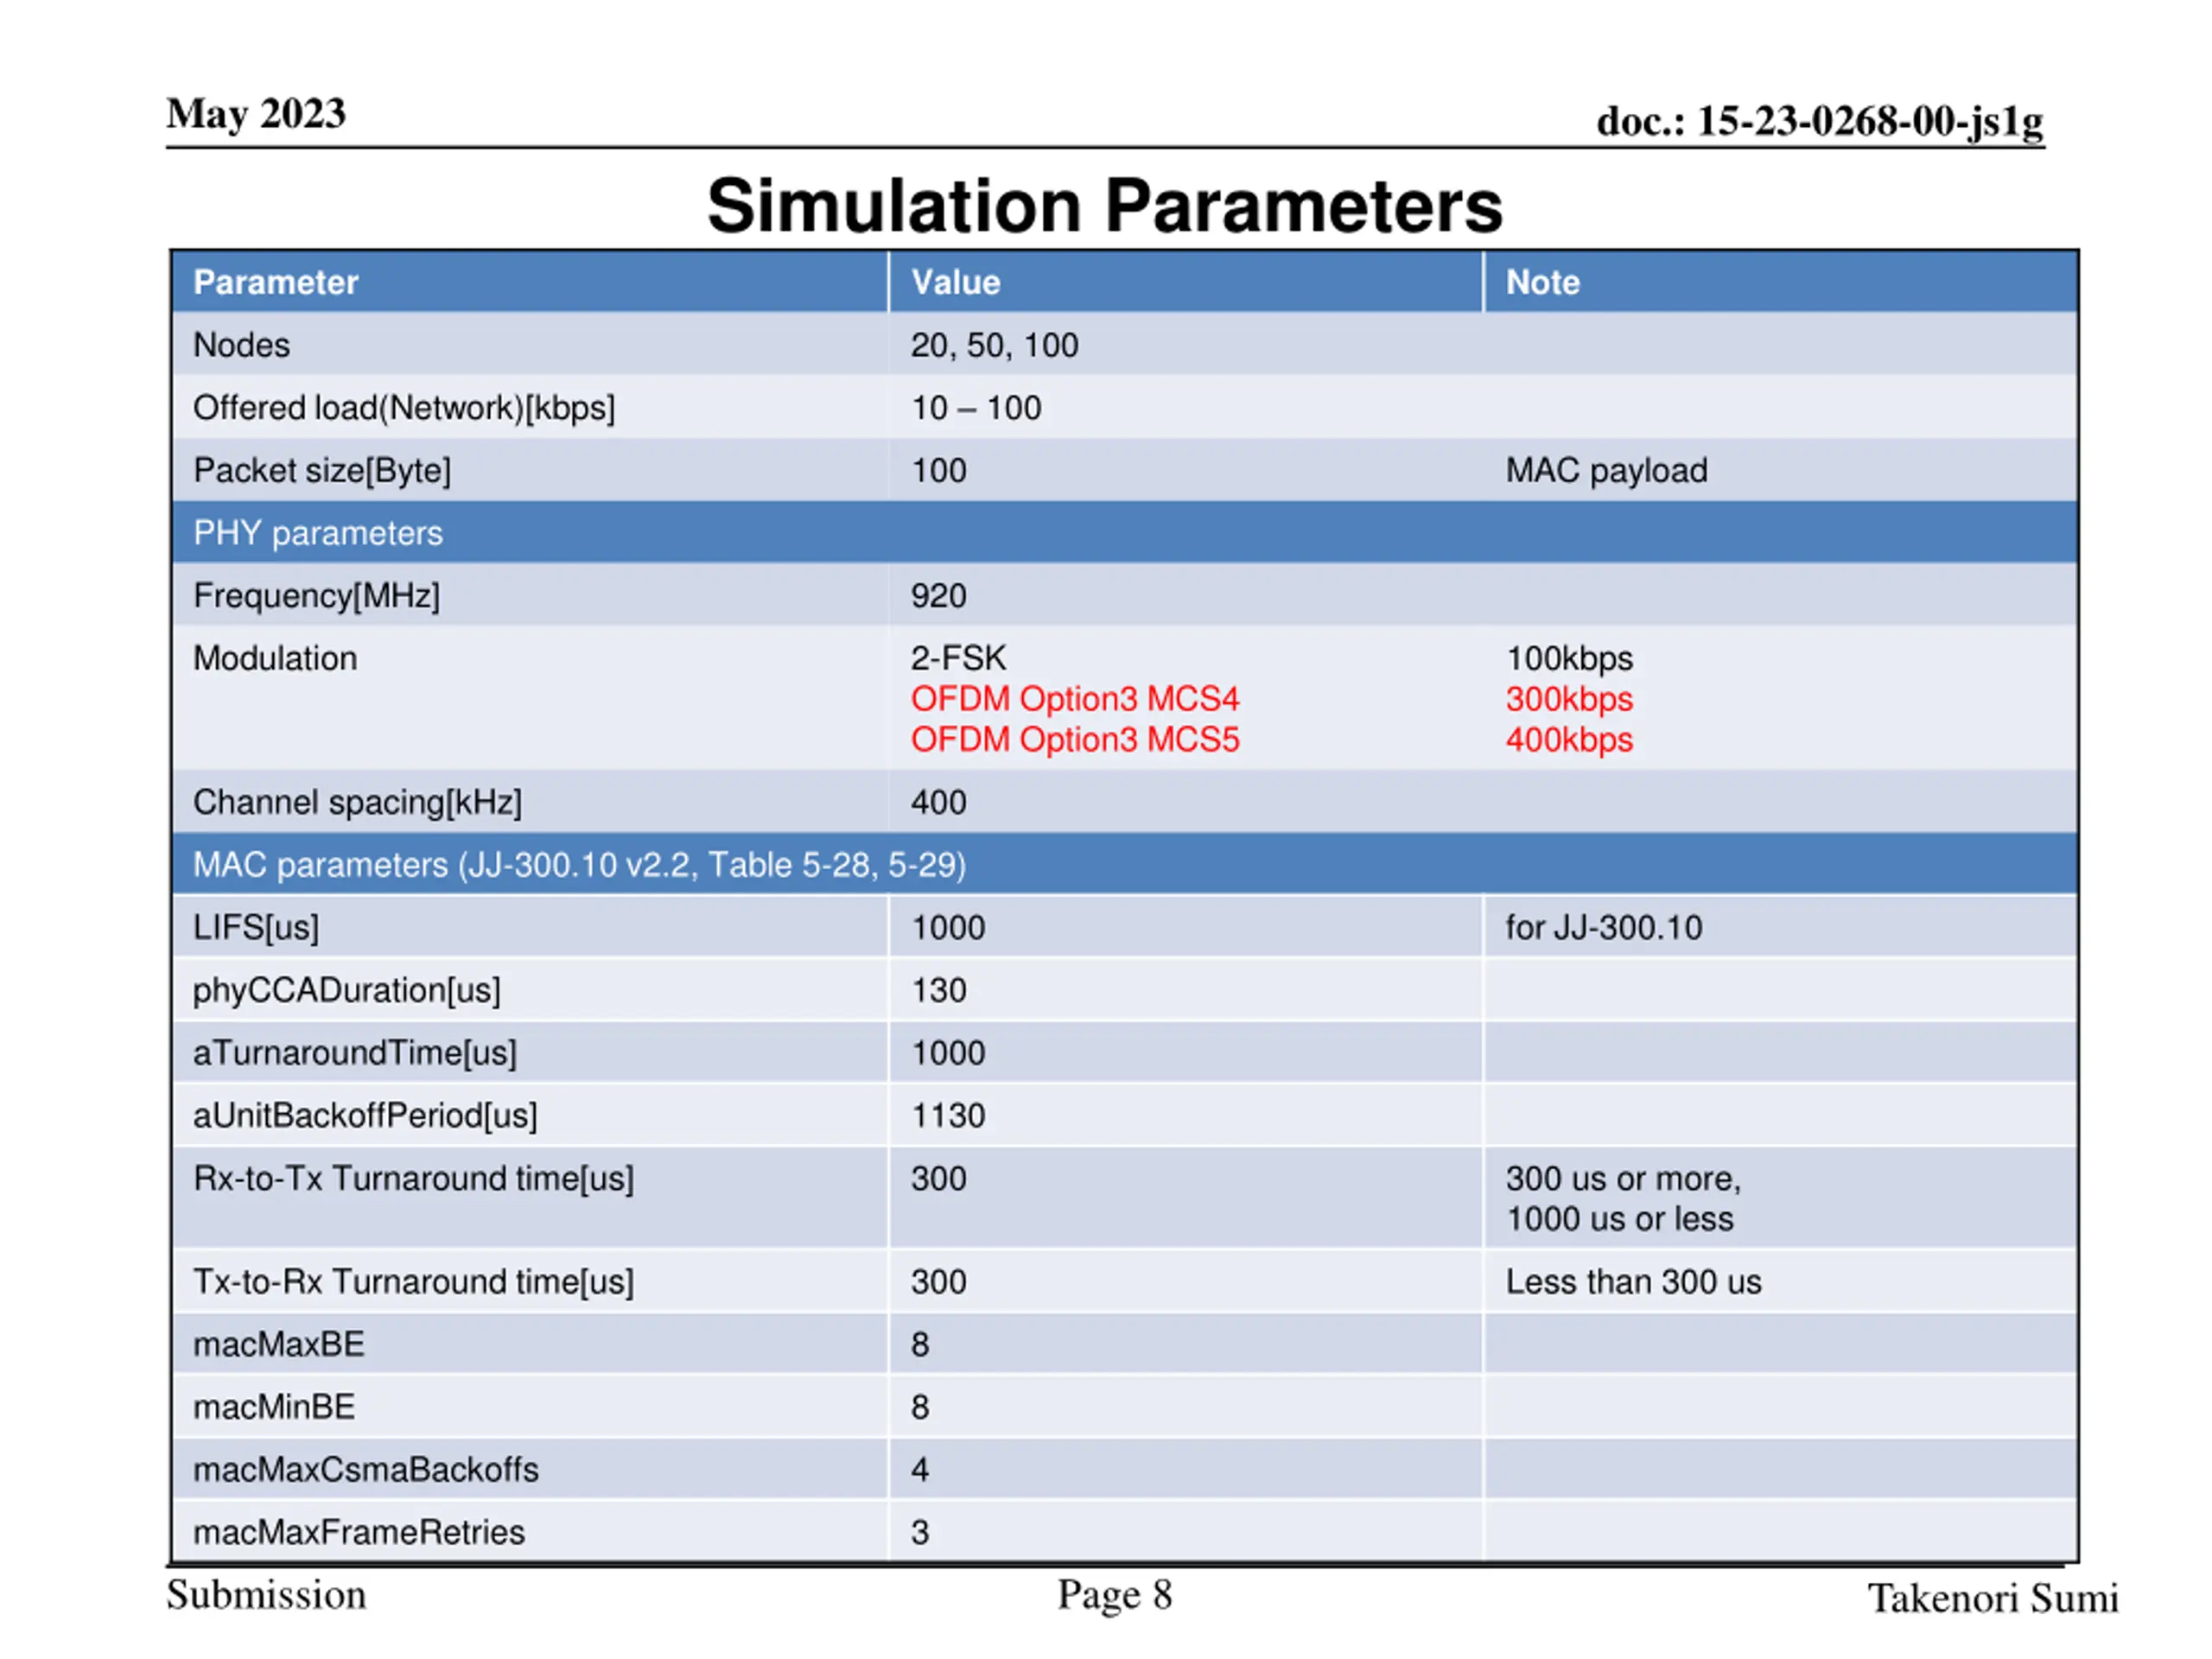This screenshot has width=2212, height=1659.
Task: Select the 'Nodes' parameter cell
Action: (530, 345)
